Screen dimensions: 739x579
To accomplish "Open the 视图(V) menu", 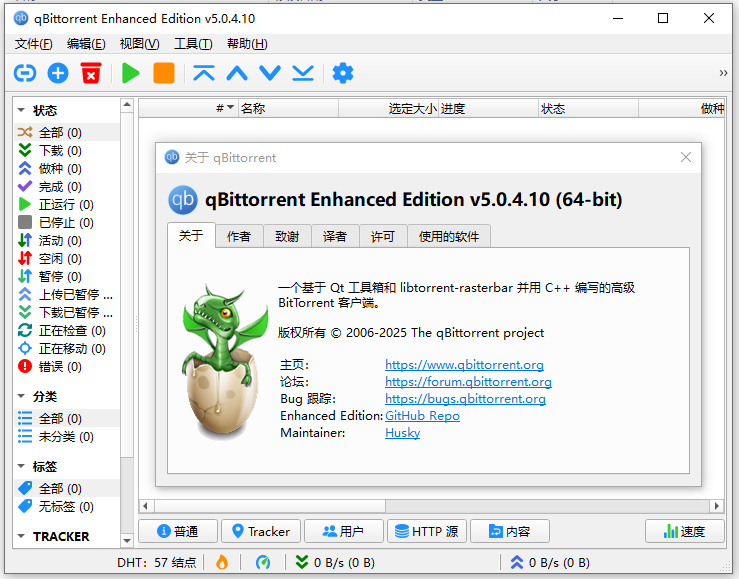I will pyautogui.click(x=140, y=44).
